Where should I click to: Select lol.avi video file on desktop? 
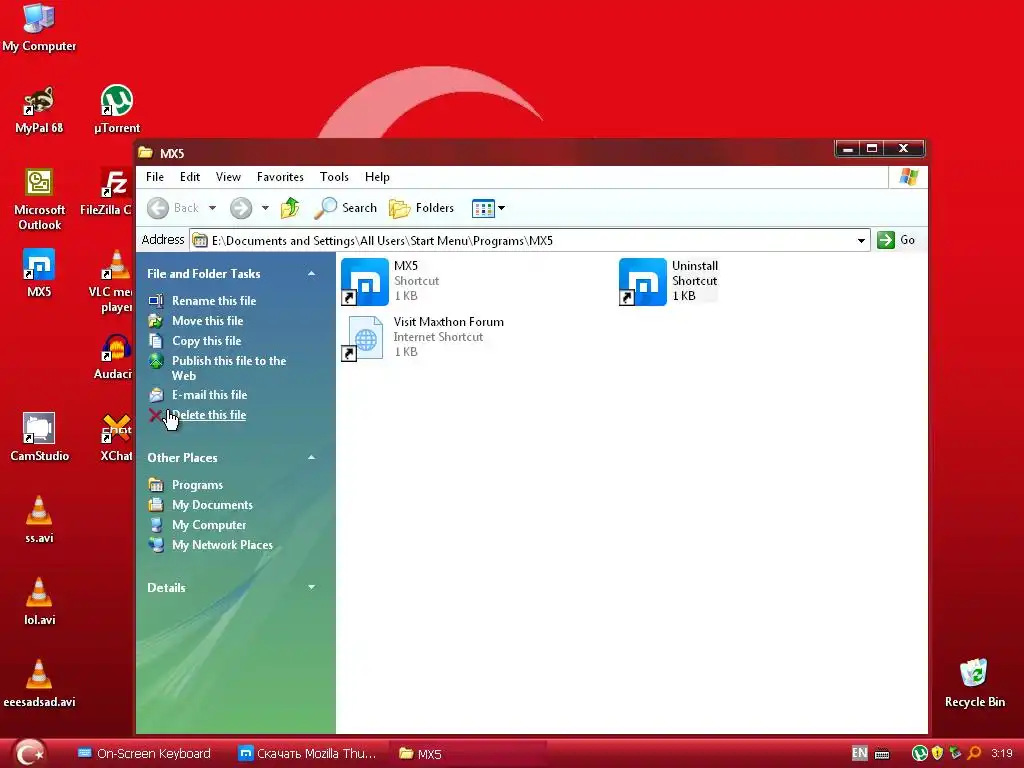pyautogui.click(x=39, y=601)
